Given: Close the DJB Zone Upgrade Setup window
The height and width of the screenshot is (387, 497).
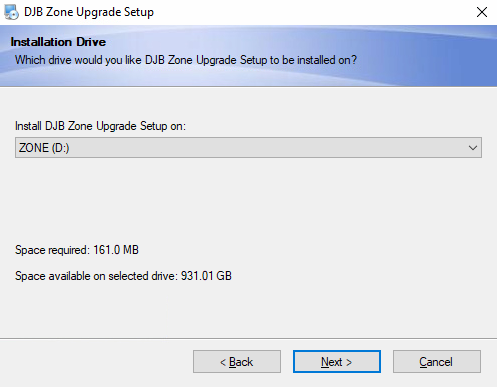Looking at the screenshot, I should (x=482, y=12).
